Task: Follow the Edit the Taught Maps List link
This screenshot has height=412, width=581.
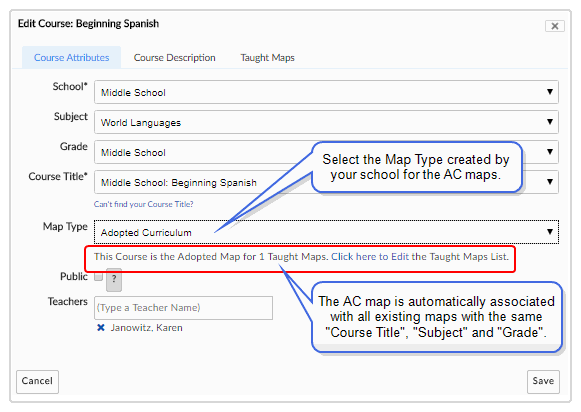Action: 420,256
